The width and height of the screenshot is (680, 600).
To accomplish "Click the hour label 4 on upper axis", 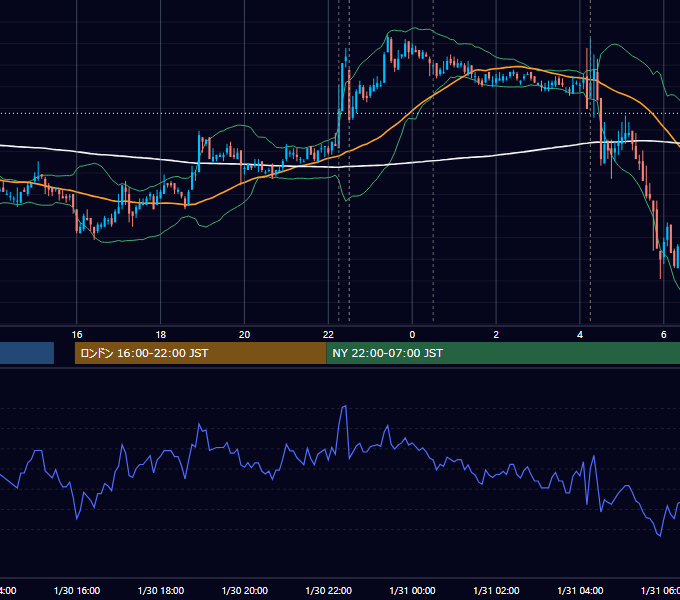I will [580, 335].
